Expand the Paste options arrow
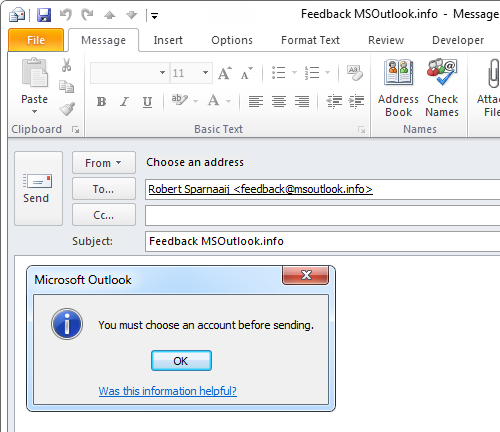This screenshot has width=500, height=432. (35, 112)
